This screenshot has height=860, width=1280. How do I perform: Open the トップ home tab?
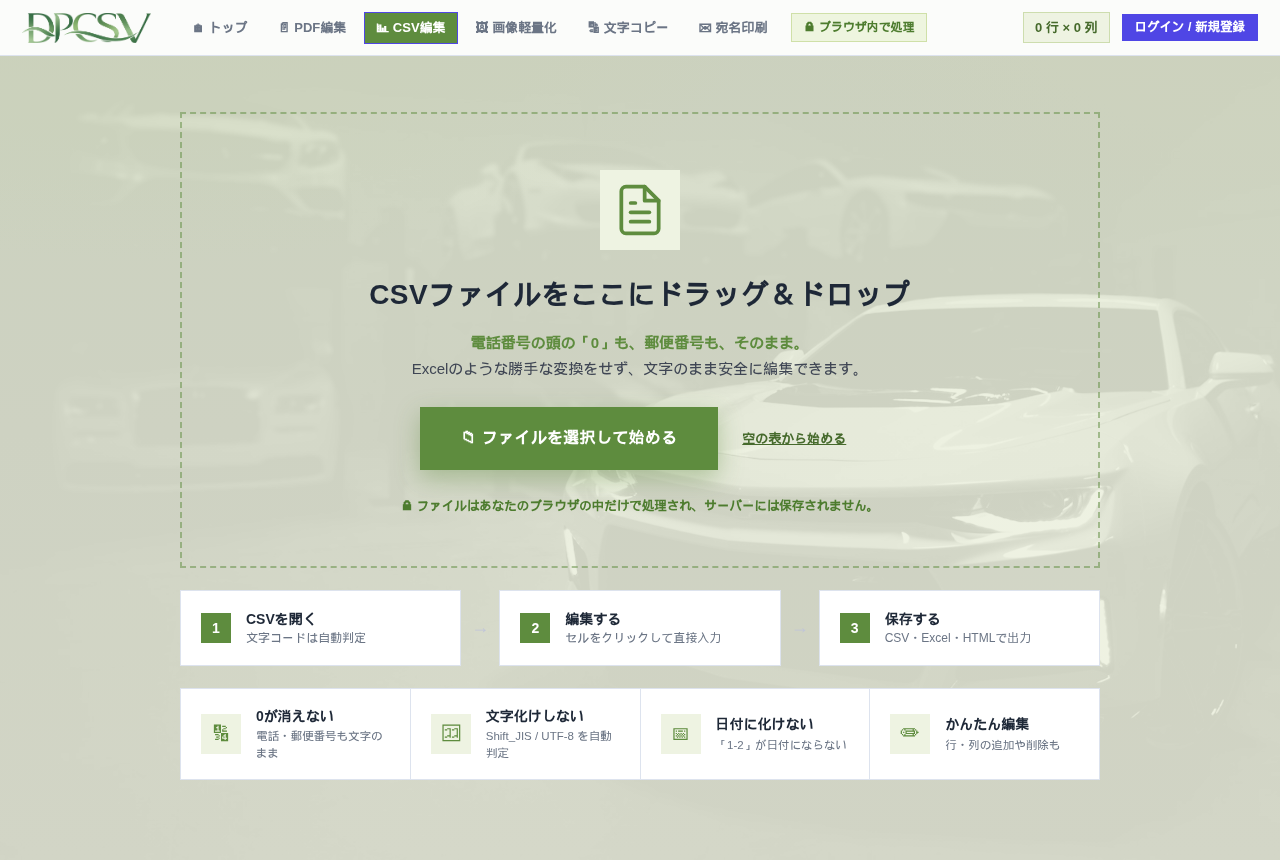[x=220, y=28]
